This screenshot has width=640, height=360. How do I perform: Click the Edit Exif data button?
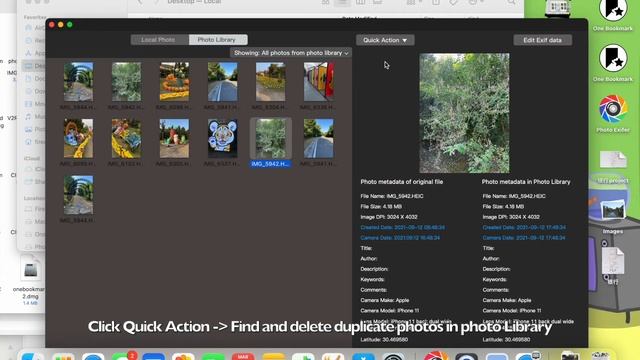point(542,40)
